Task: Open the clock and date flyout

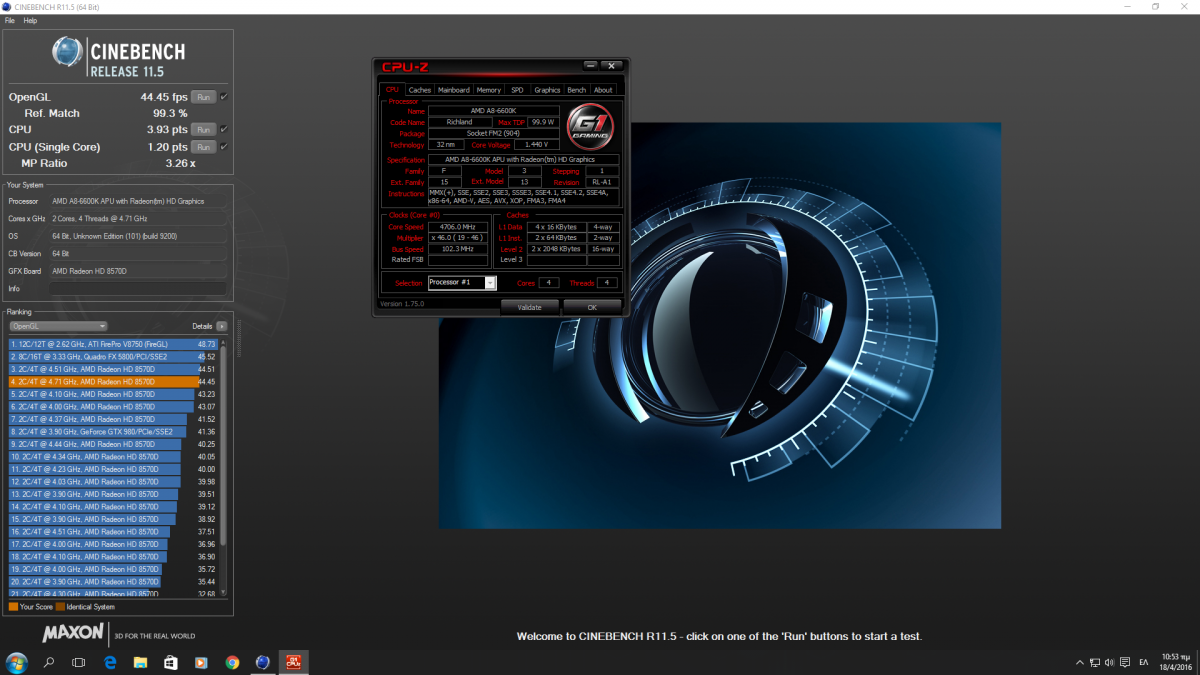Action: (1176, 662)
